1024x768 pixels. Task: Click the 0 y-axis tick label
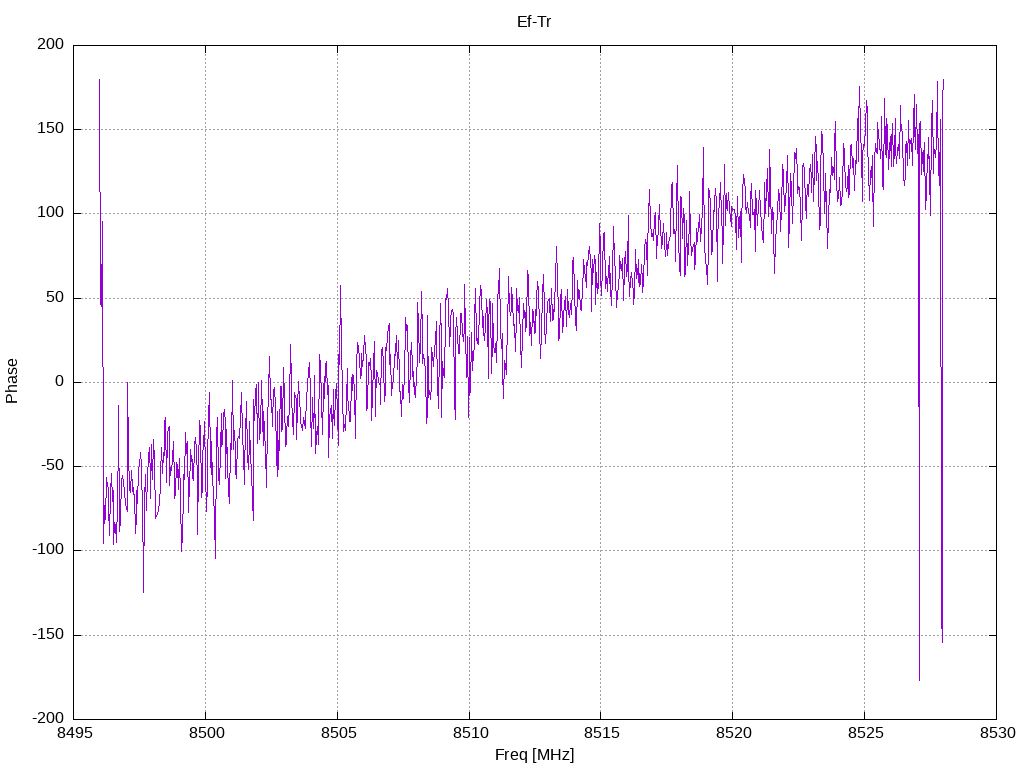point(60,381)
